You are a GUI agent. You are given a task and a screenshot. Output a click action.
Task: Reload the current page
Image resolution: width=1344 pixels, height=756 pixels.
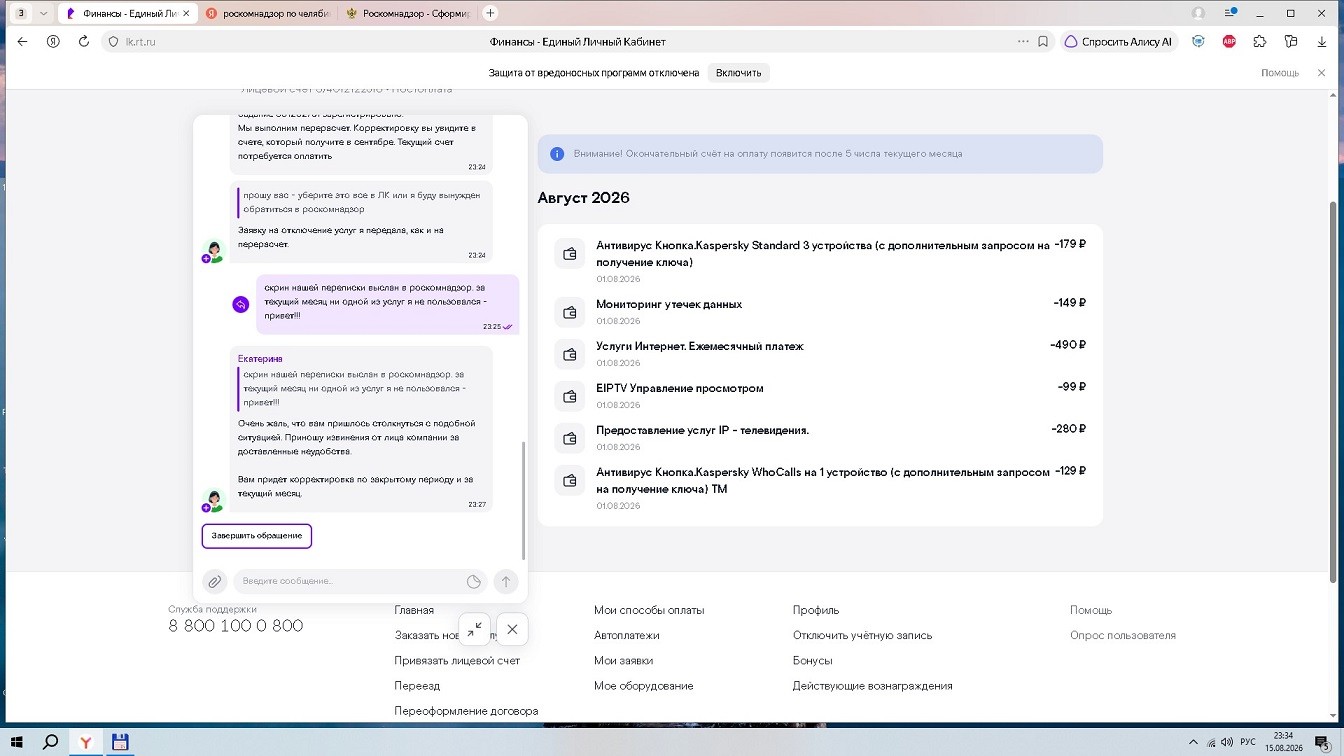point(84,42)
